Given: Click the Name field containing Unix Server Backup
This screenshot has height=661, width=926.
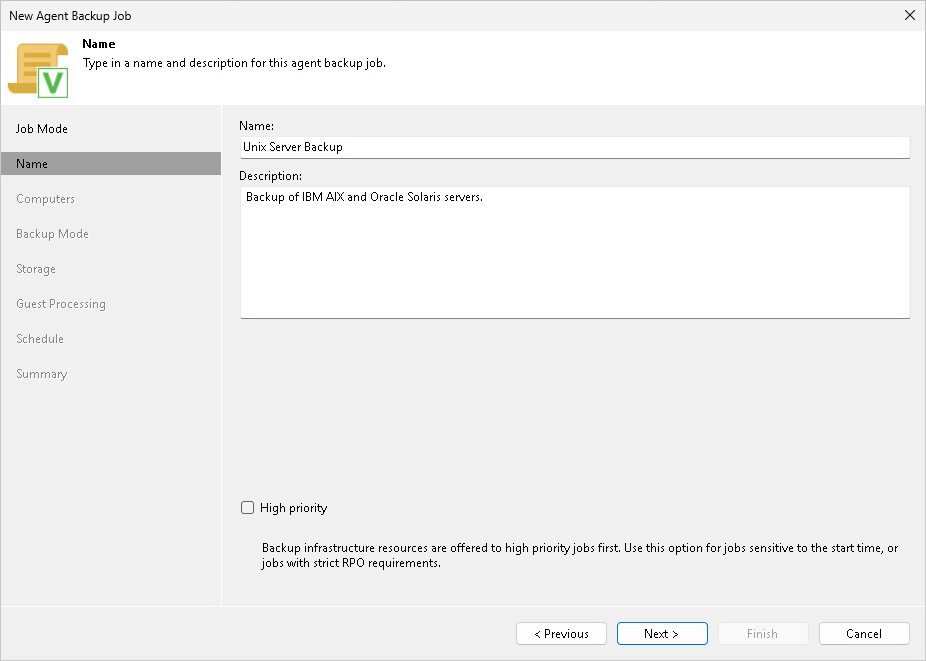Looking at the screenshot, I should pyautogui.click(x=575, y=147).
